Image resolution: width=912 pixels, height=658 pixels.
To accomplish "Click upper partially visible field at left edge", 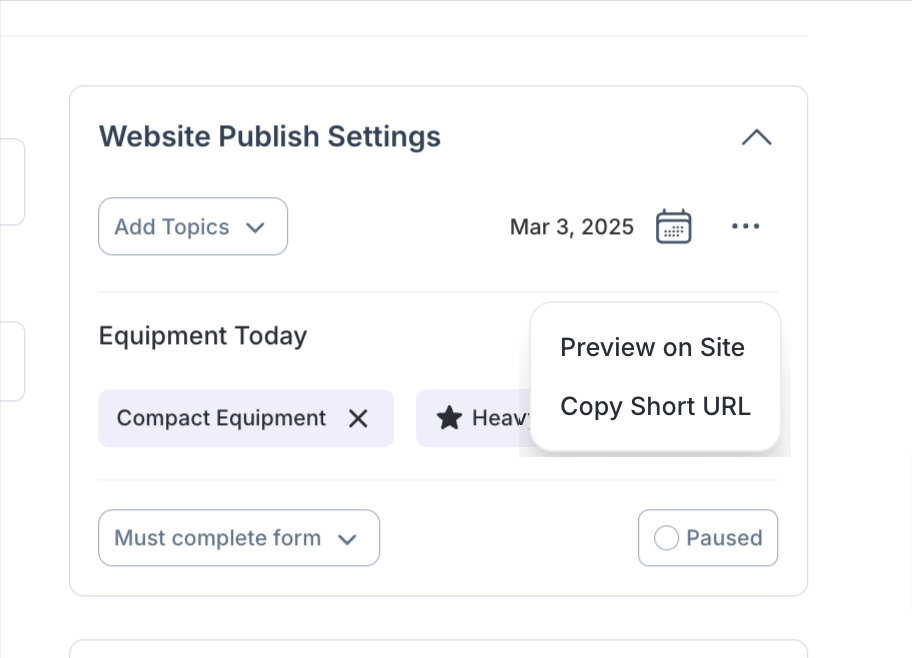I will 12,181.
